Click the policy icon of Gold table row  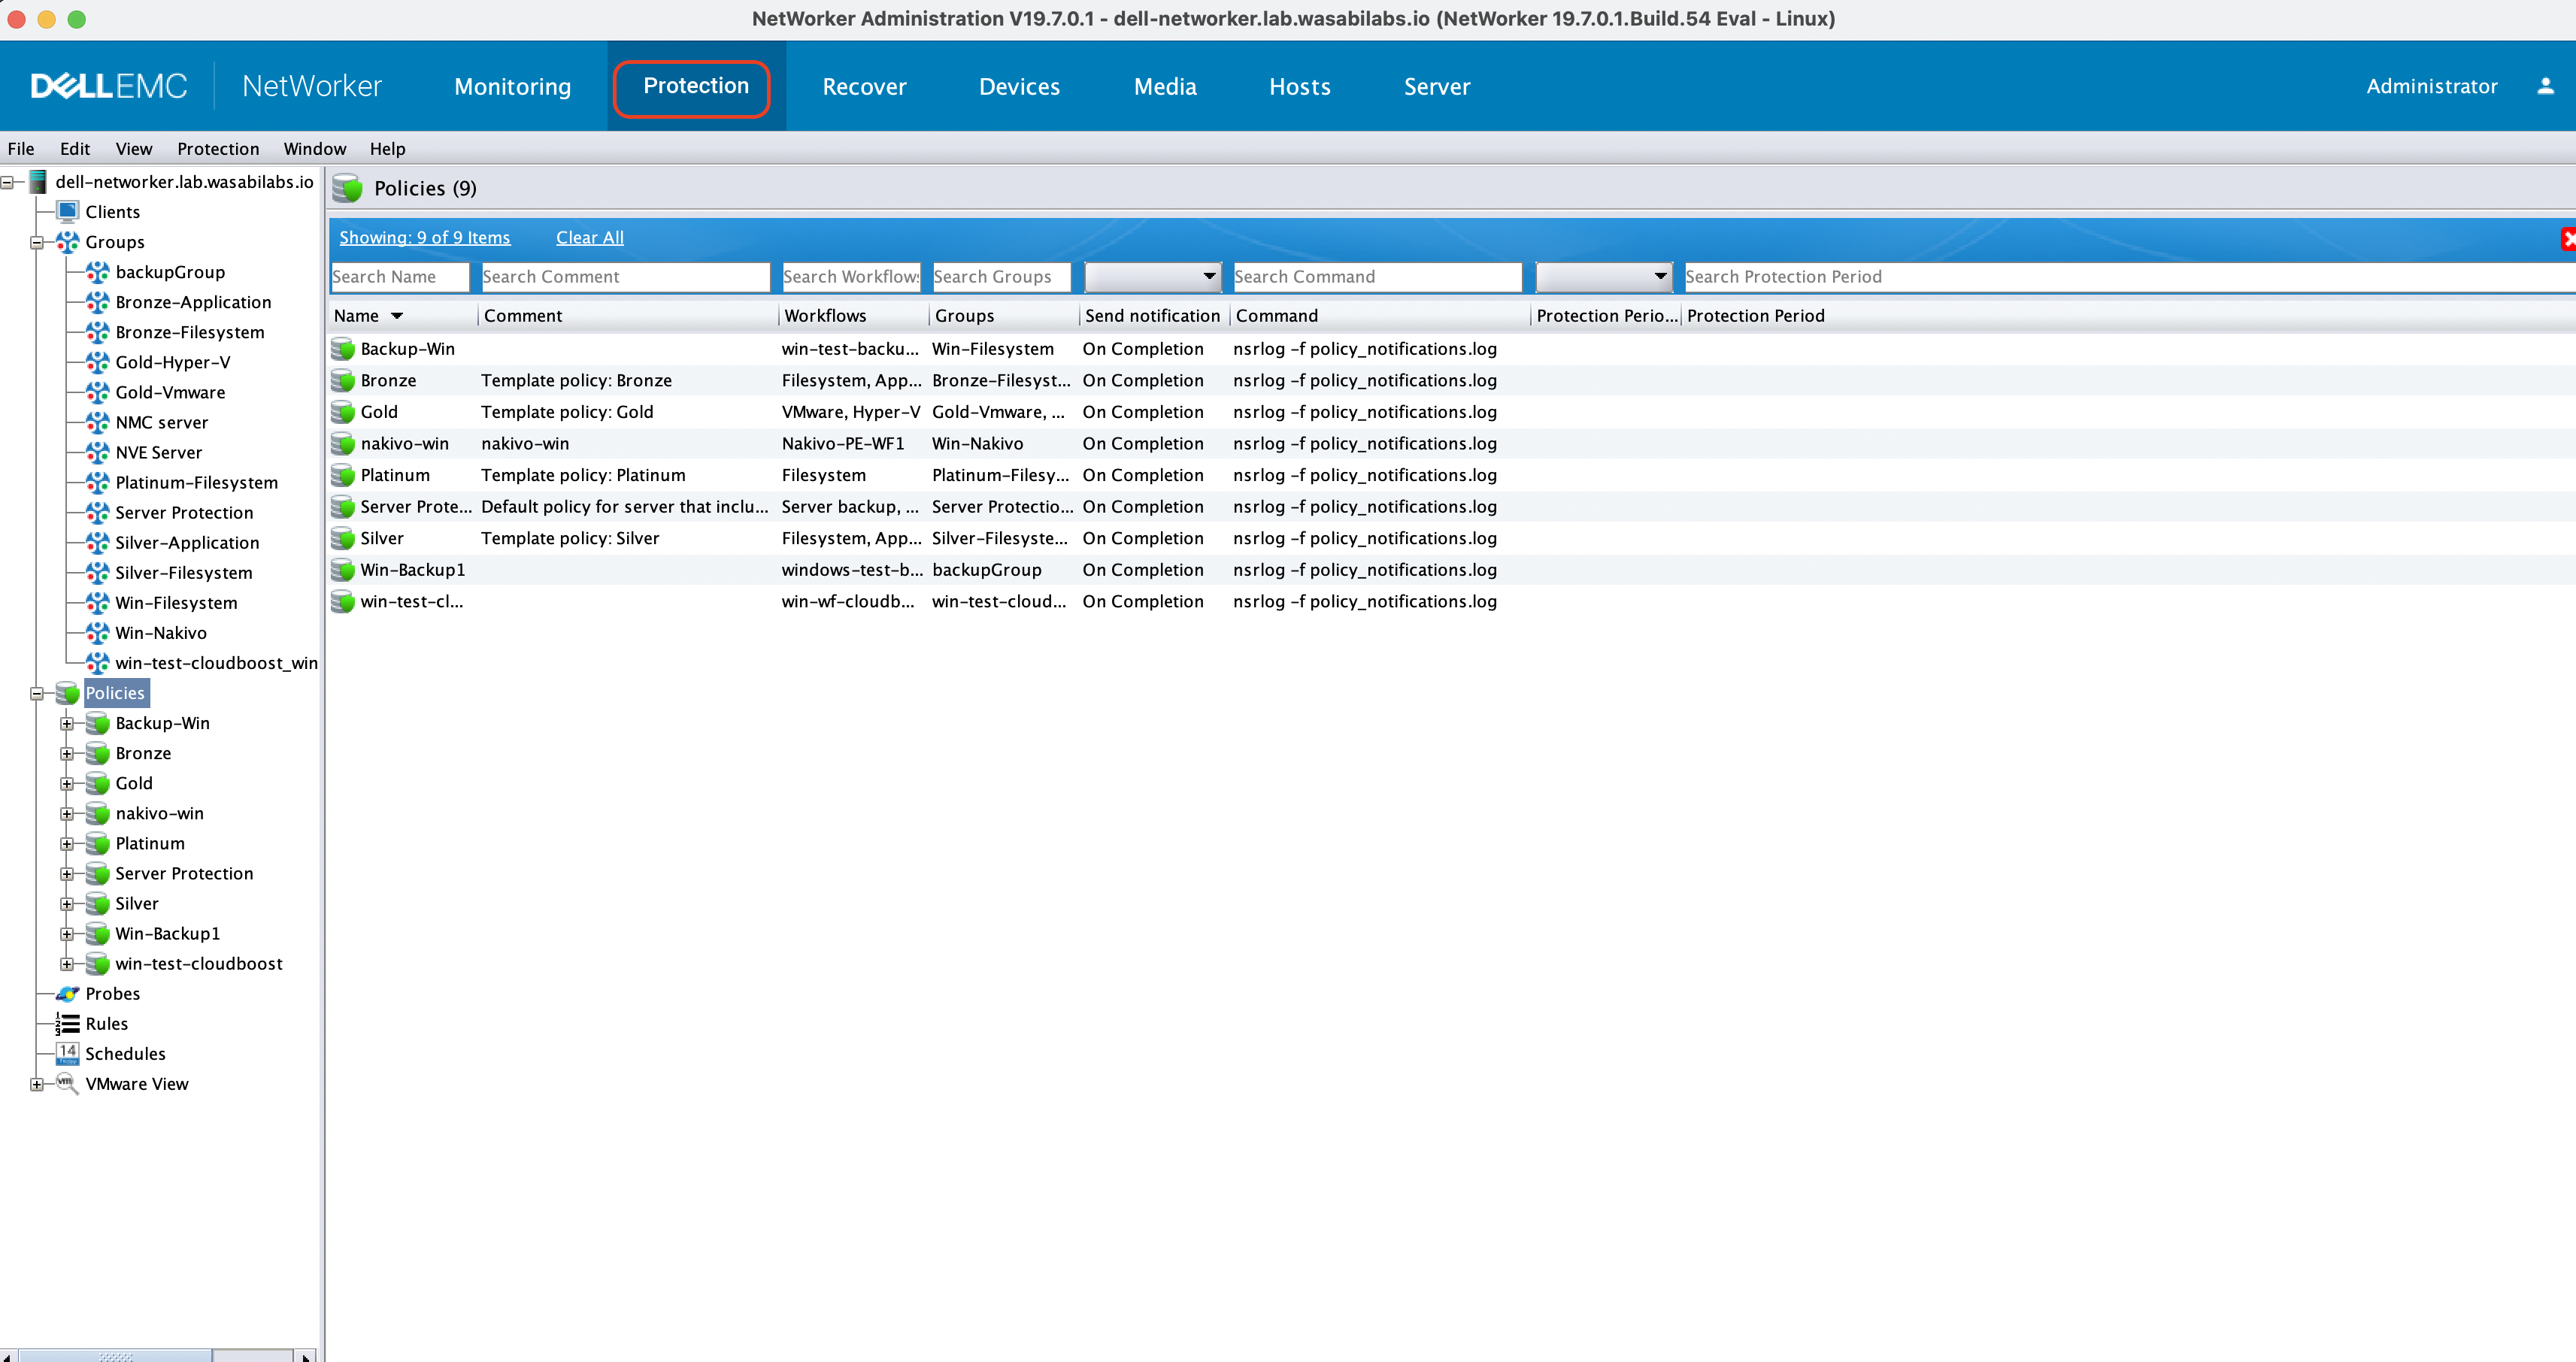[x=343, y=412]
